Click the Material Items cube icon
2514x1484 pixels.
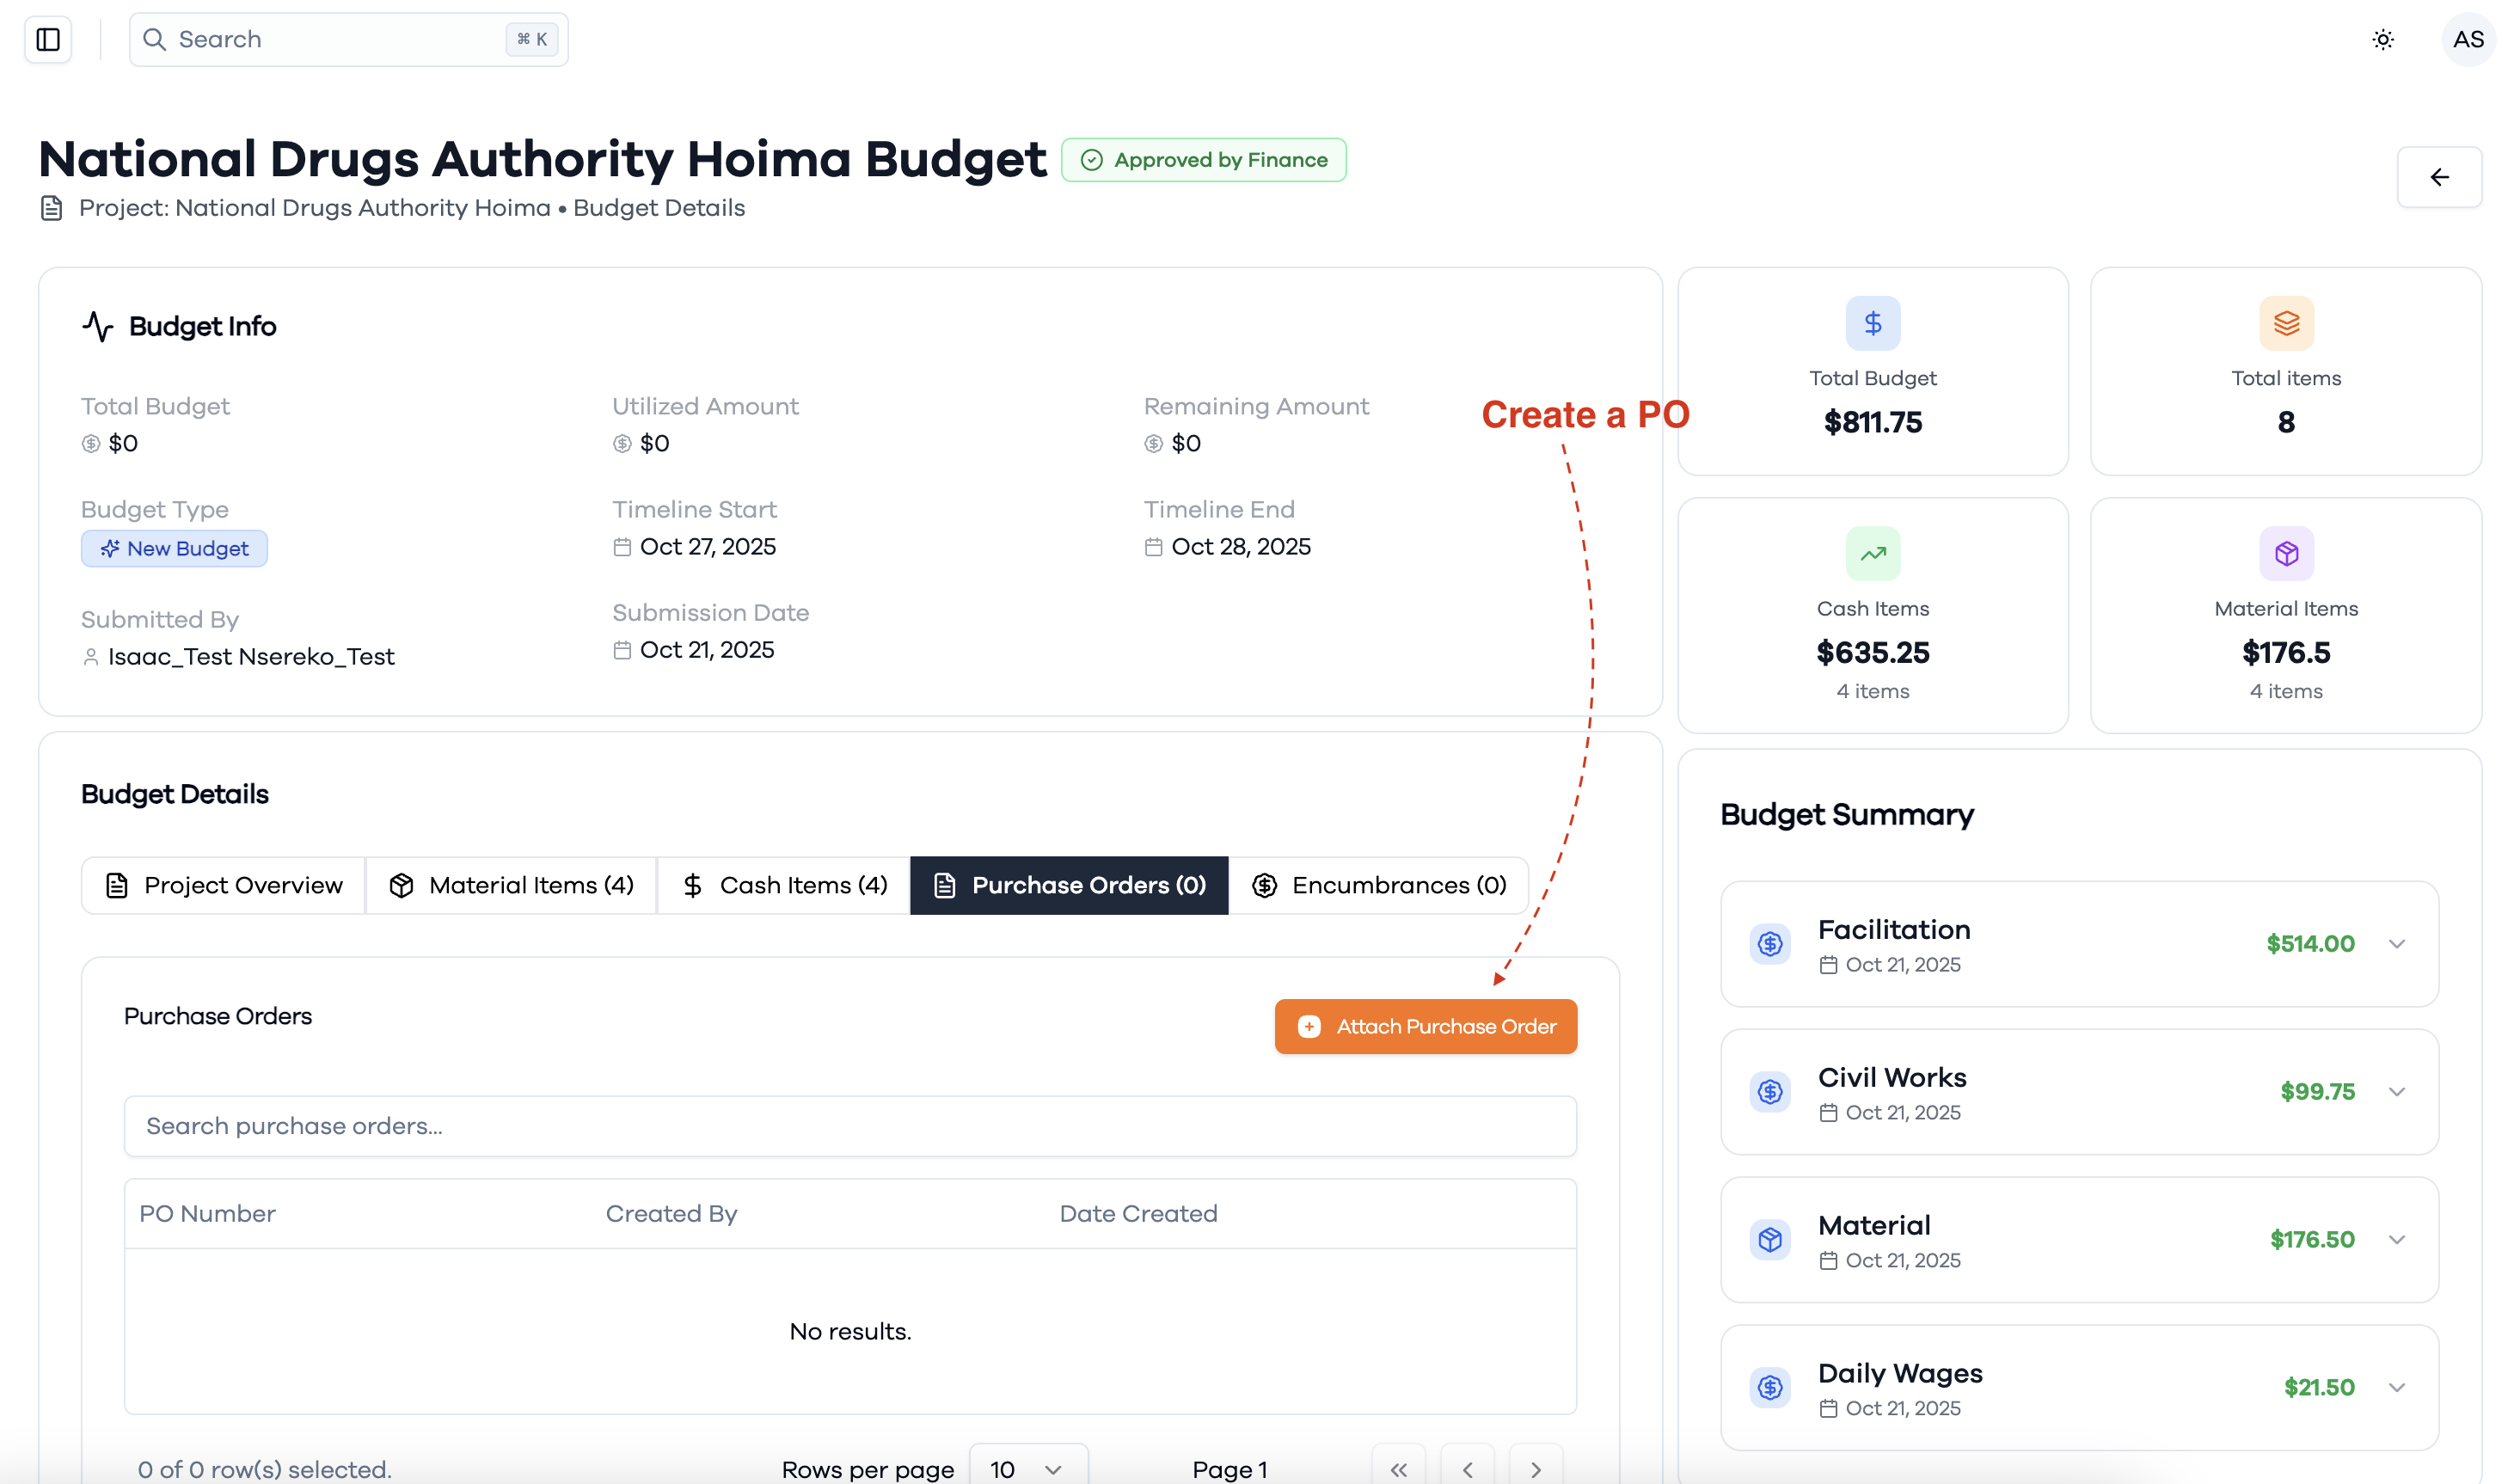tap(2286, 553)
